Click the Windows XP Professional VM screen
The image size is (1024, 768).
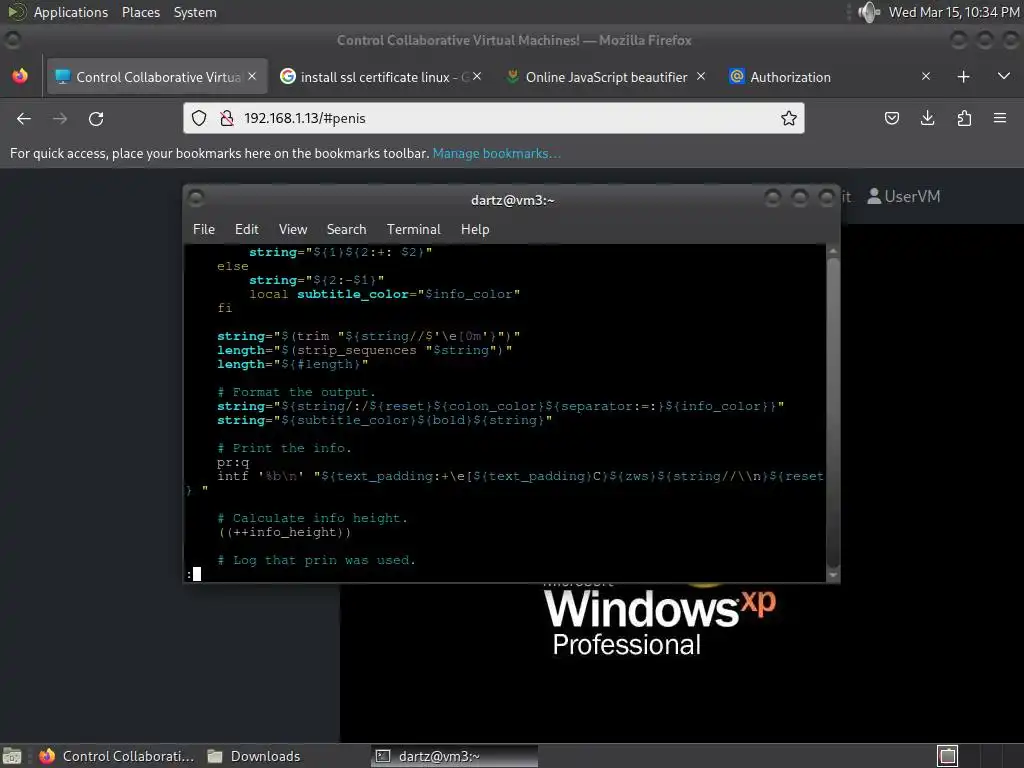[x=682, y=661]
